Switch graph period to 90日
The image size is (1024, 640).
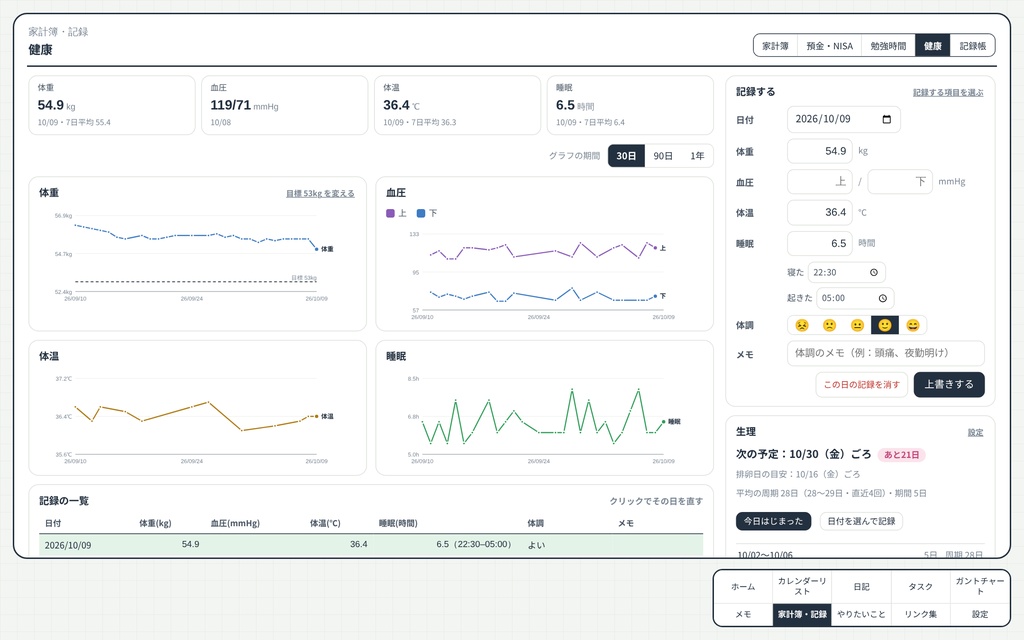663,156
